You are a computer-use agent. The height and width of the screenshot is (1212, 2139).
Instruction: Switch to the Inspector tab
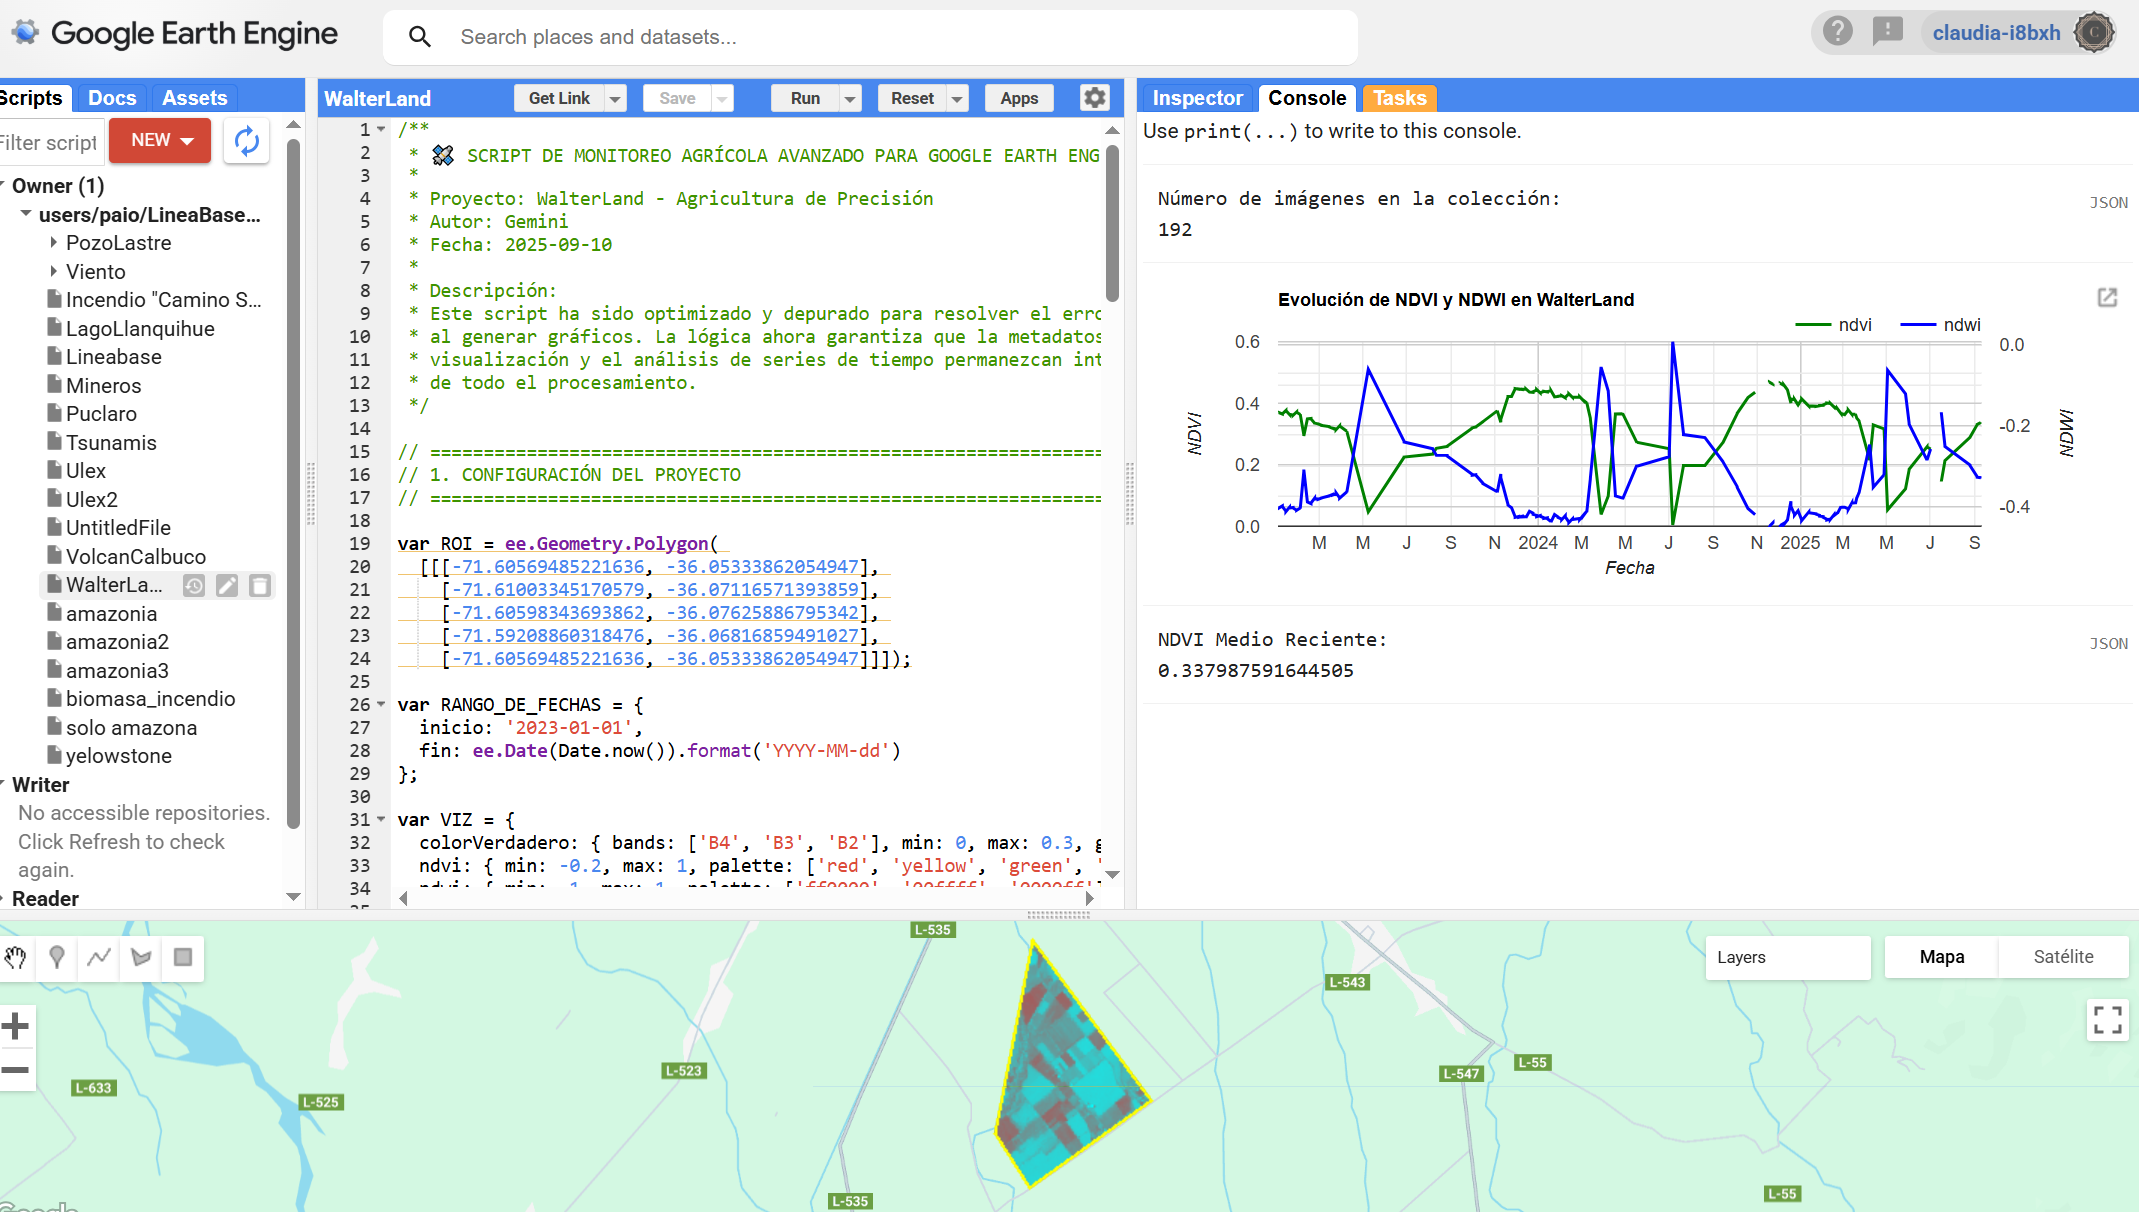coord(1197,98)
